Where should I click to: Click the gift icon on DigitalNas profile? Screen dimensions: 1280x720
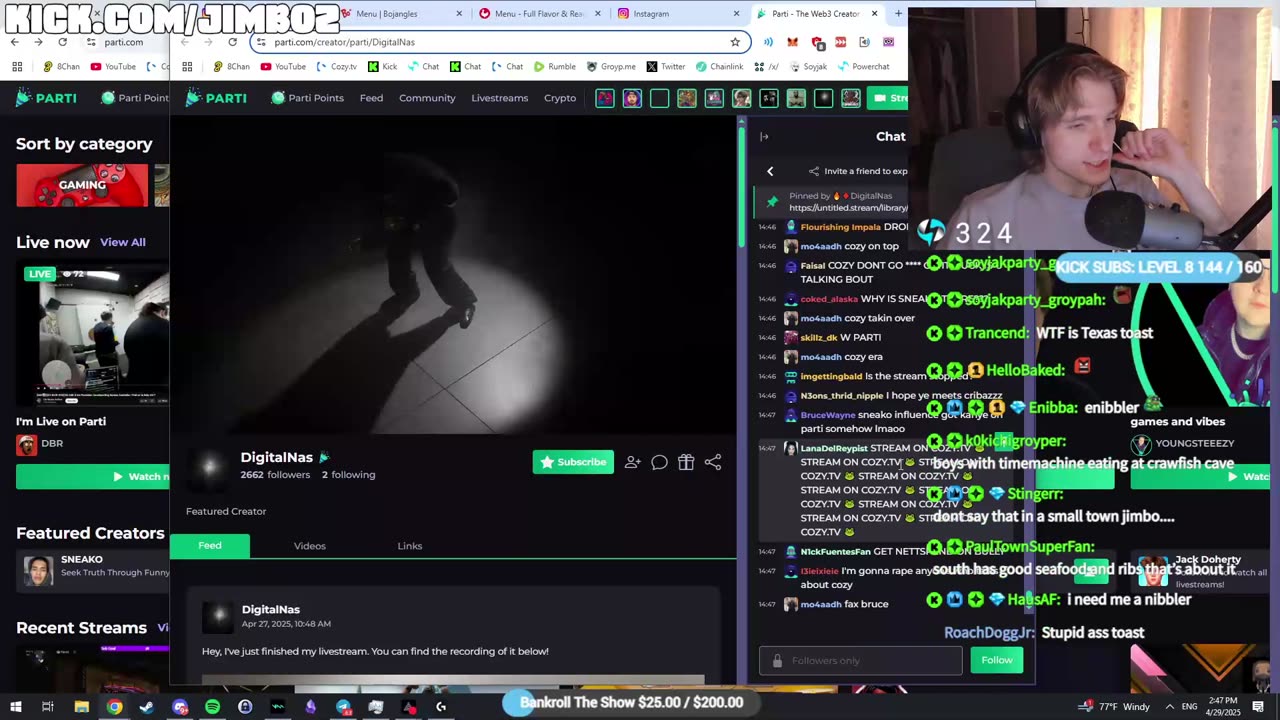coord(686,462)
